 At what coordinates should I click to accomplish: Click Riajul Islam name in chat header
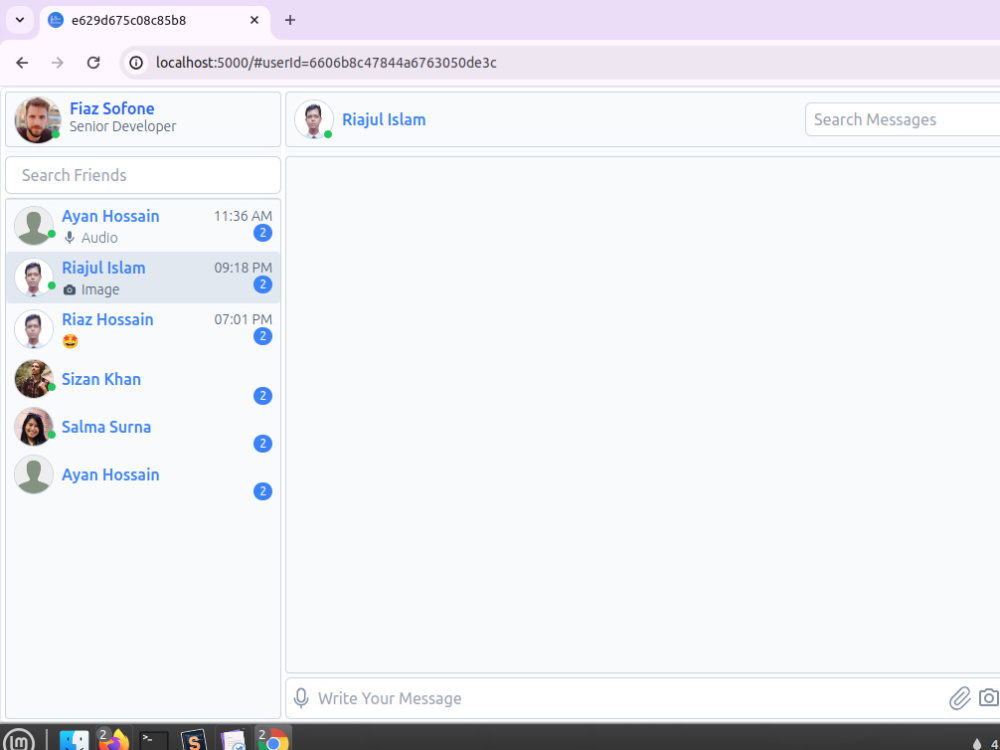[384, 120]
